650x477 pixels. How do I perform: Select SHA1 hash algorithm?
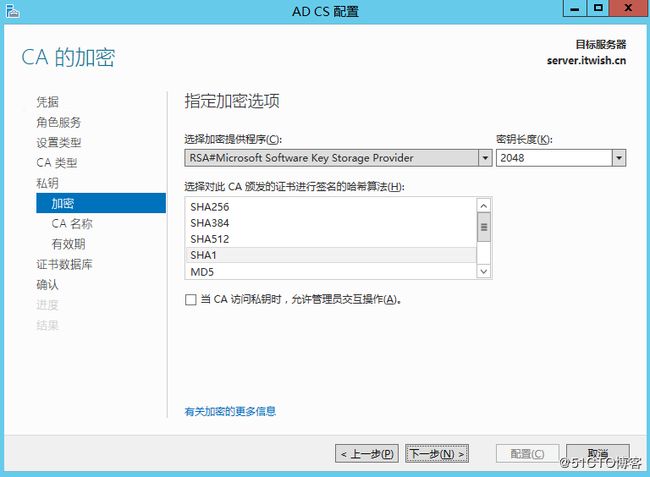(x=331, y=255)
